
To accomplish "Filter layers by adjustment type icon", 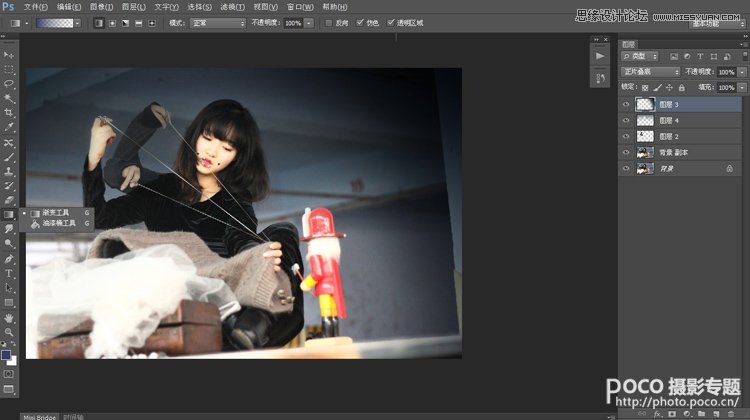I will (x=687, y=56).
